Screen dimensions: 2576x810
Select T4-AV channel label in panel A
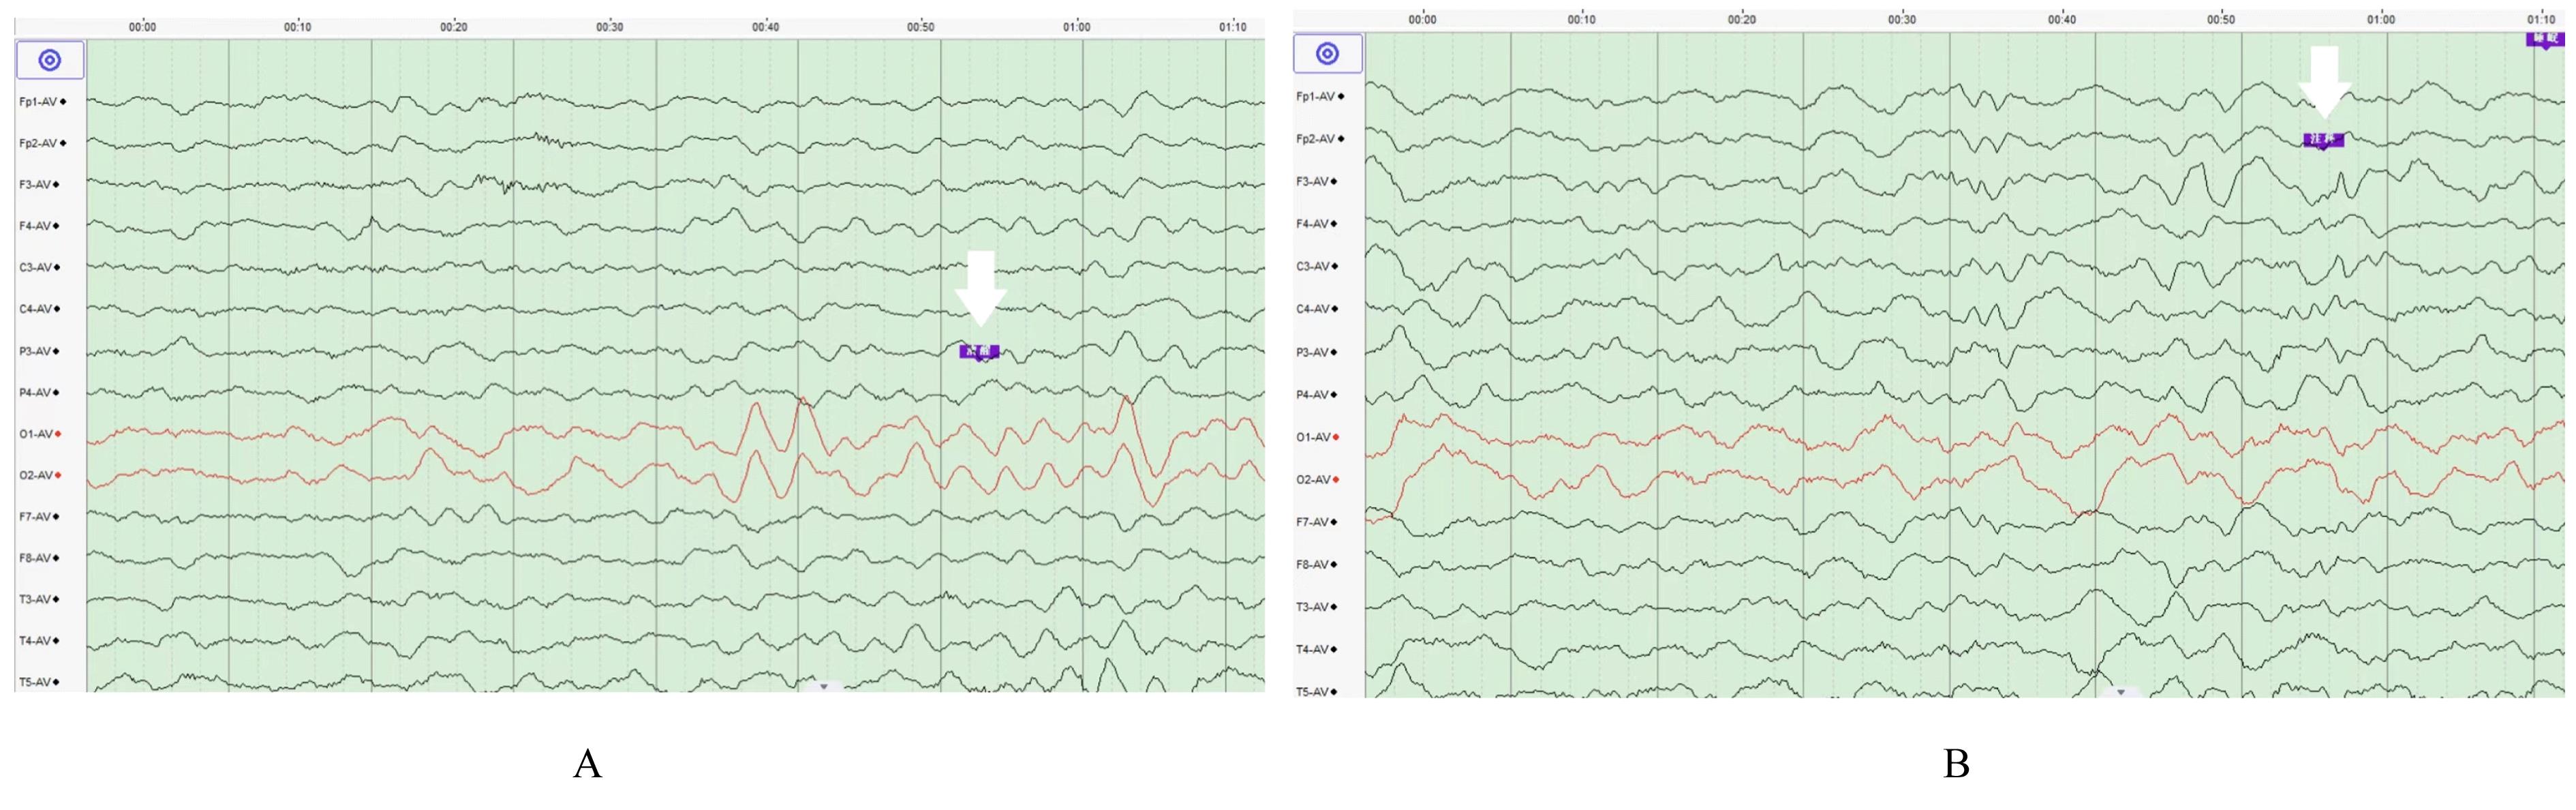(35, 641)
